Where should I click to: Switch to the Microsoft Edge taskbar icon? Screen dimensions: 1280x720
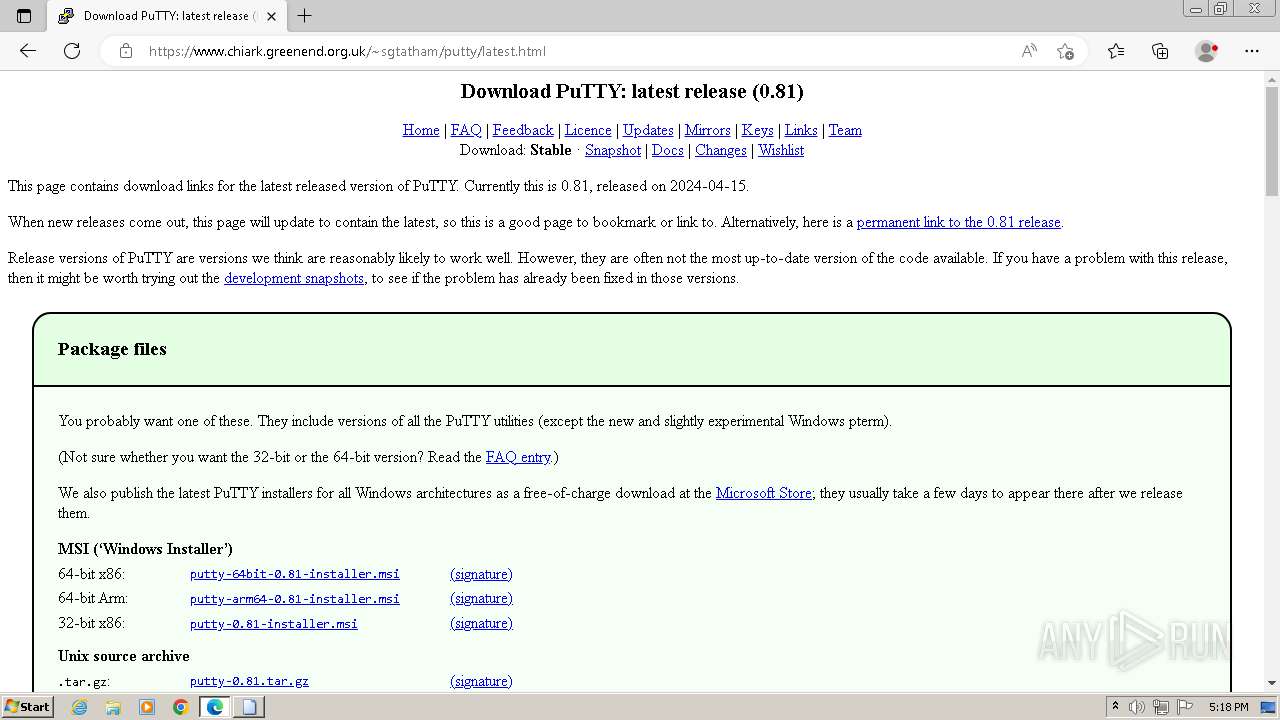pos(215,707)
